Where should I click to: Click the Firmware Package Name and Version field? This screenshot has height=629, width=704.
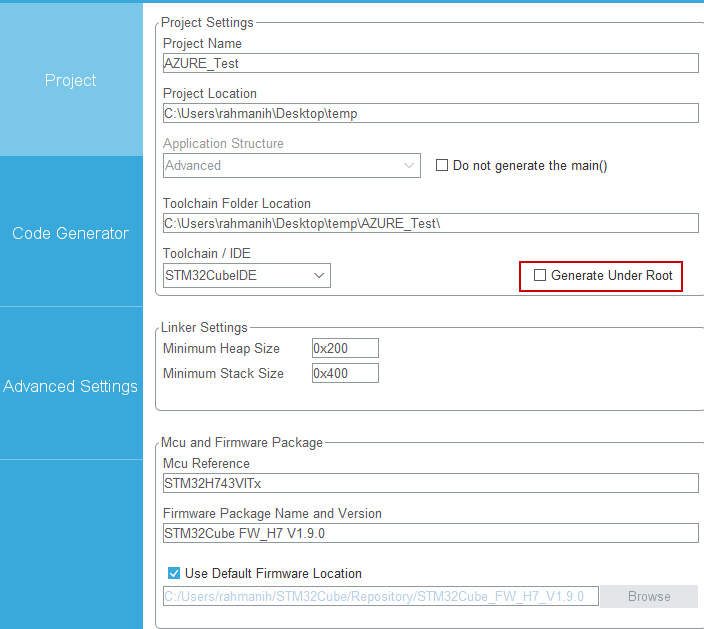tap(430, 533)
